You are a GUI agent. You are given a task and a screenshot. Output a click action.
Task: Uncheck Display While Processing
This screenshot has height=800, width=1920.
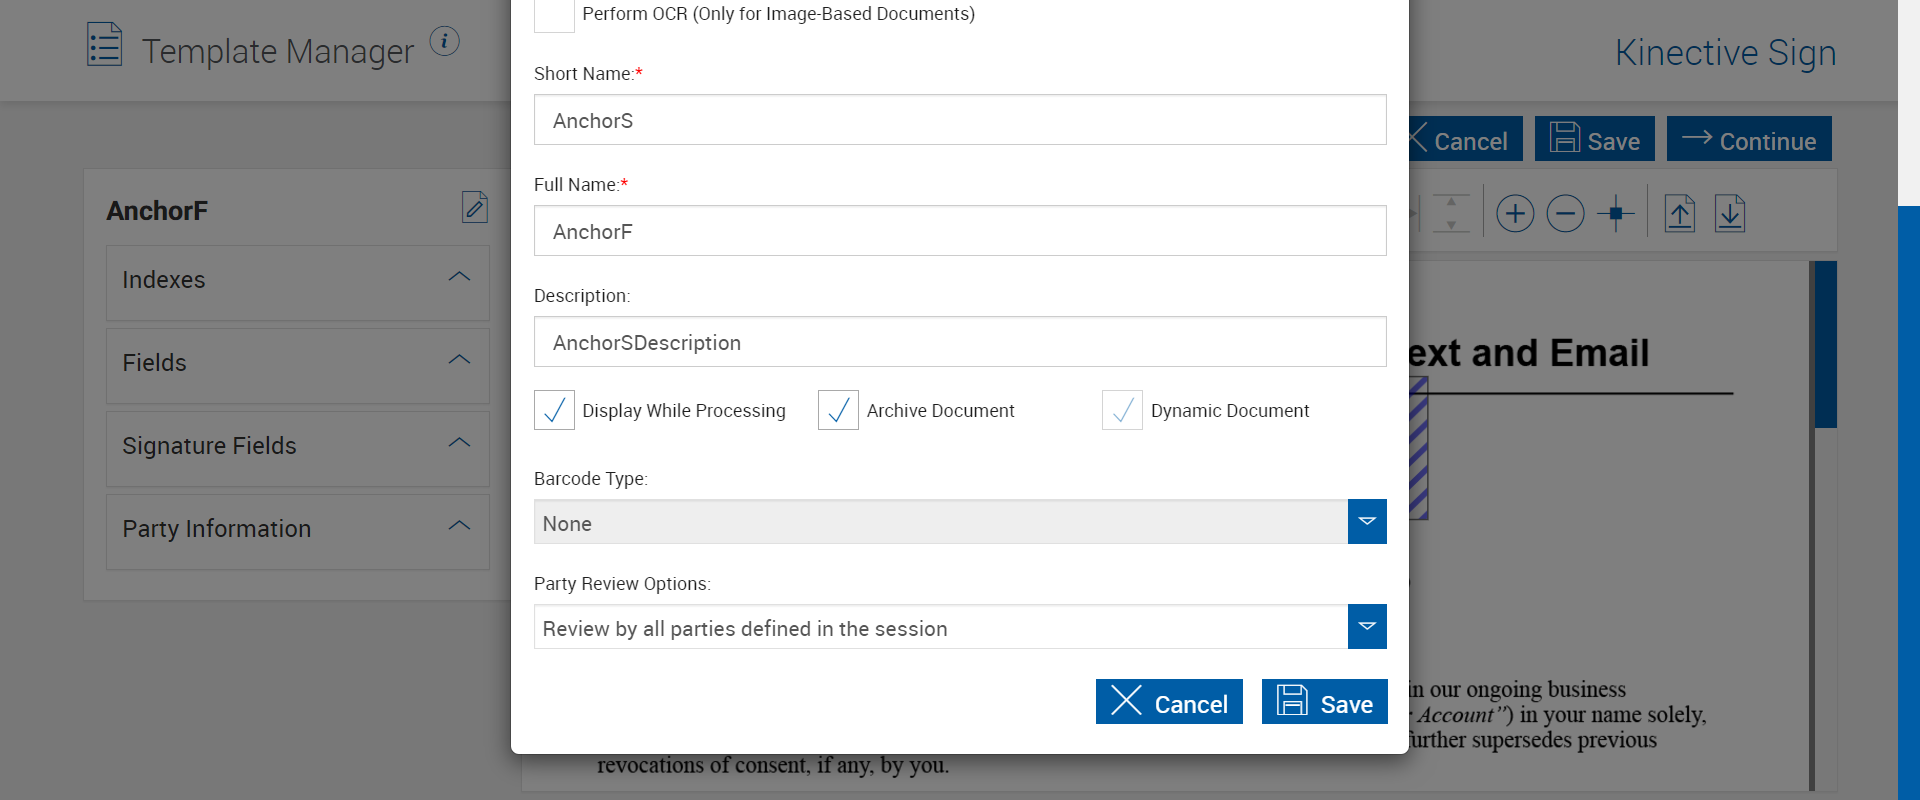pyautogui.click(x=554, y=410)
